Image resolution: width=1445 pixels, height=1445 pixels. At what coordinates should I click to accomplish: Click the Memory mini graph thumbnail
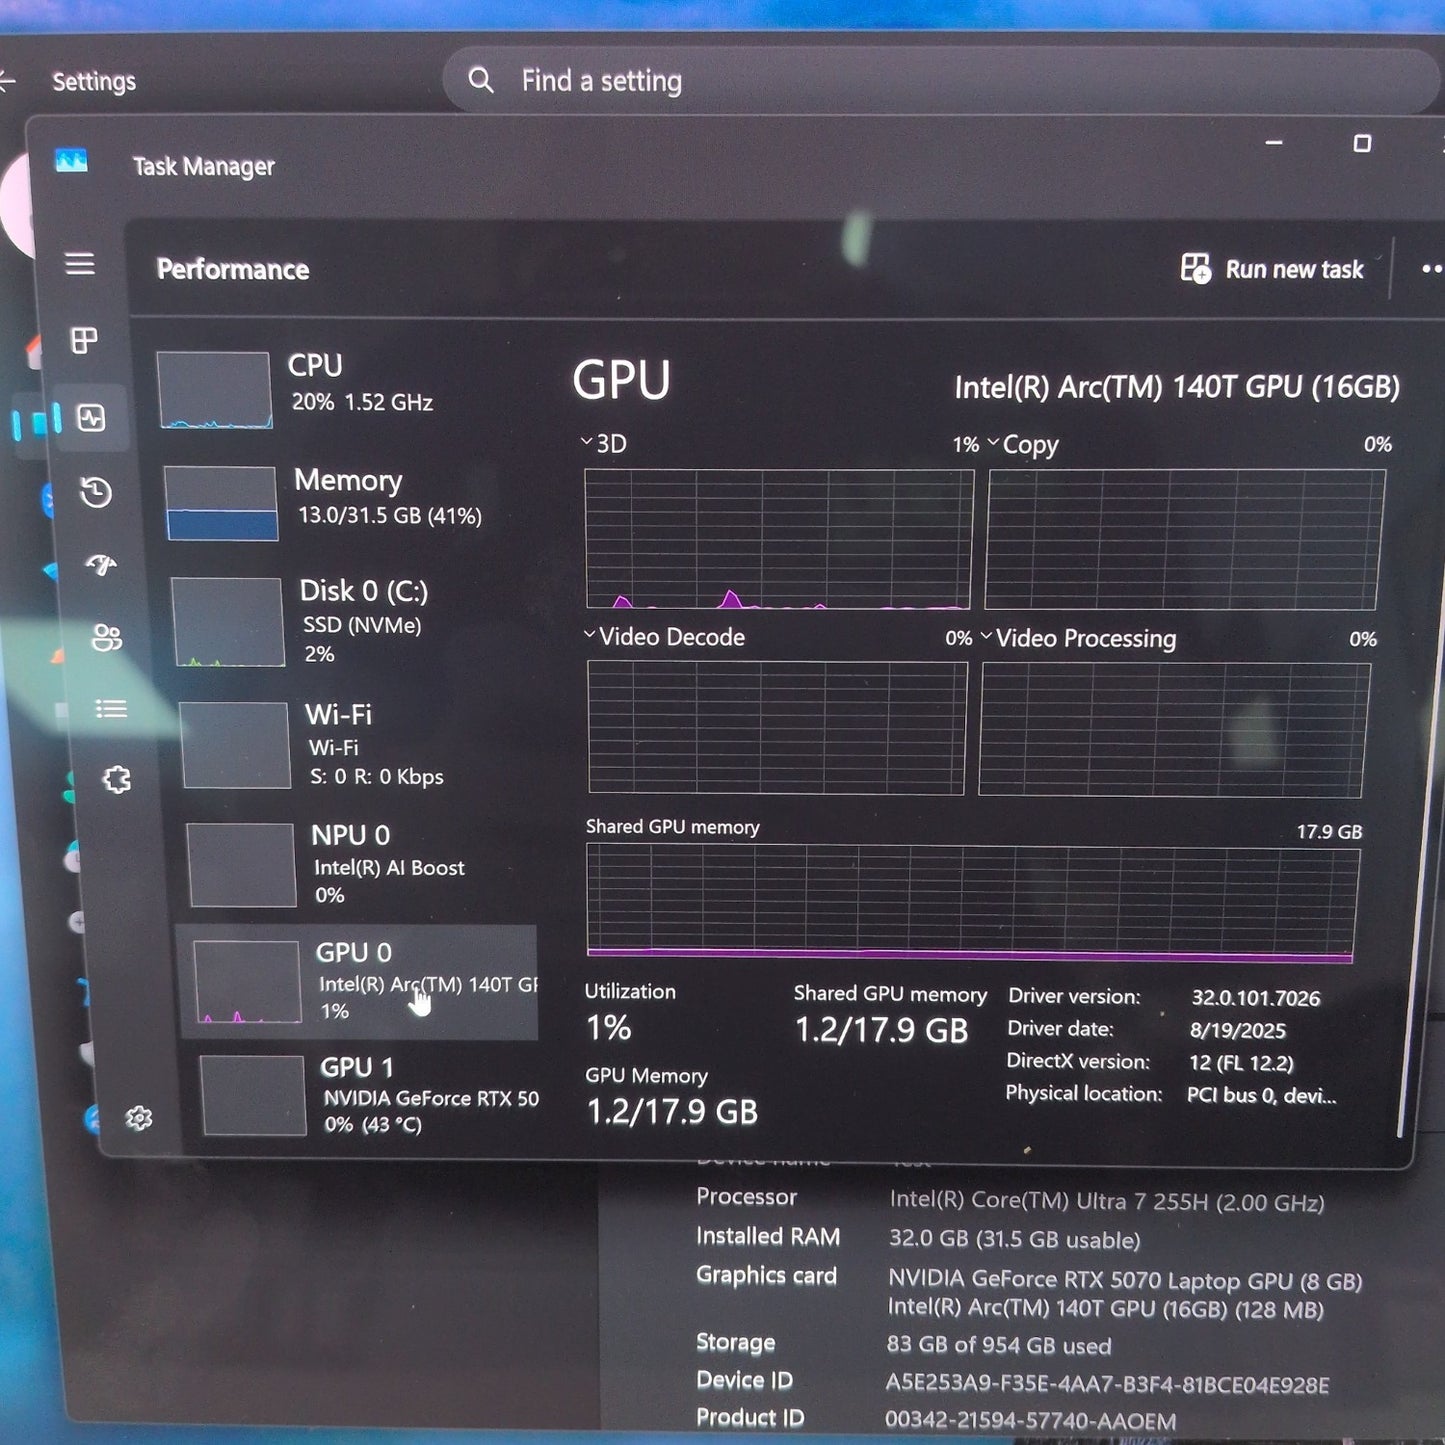[x=221, y=504]
